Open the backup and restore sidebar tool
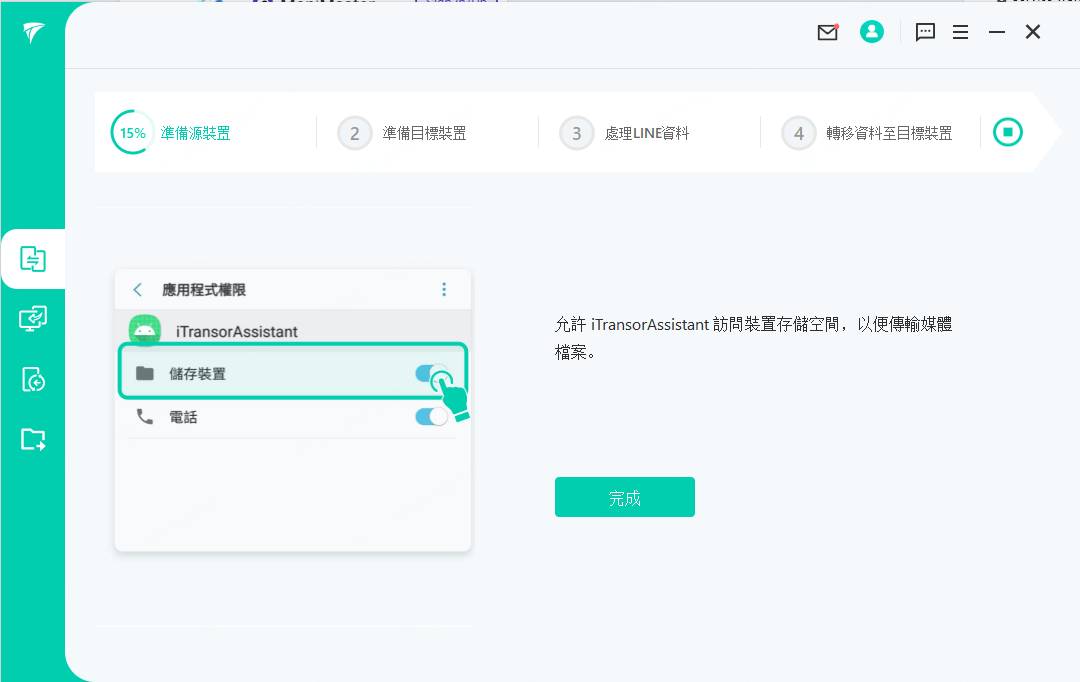Viewport: 1080px width, 682px height. 33,379
